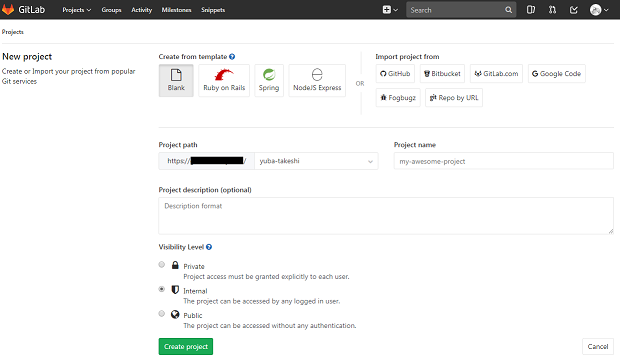The height and width of the screenshot is (360, 620).
Task: Import project from GitLab.com
Action: pos(496,74)
